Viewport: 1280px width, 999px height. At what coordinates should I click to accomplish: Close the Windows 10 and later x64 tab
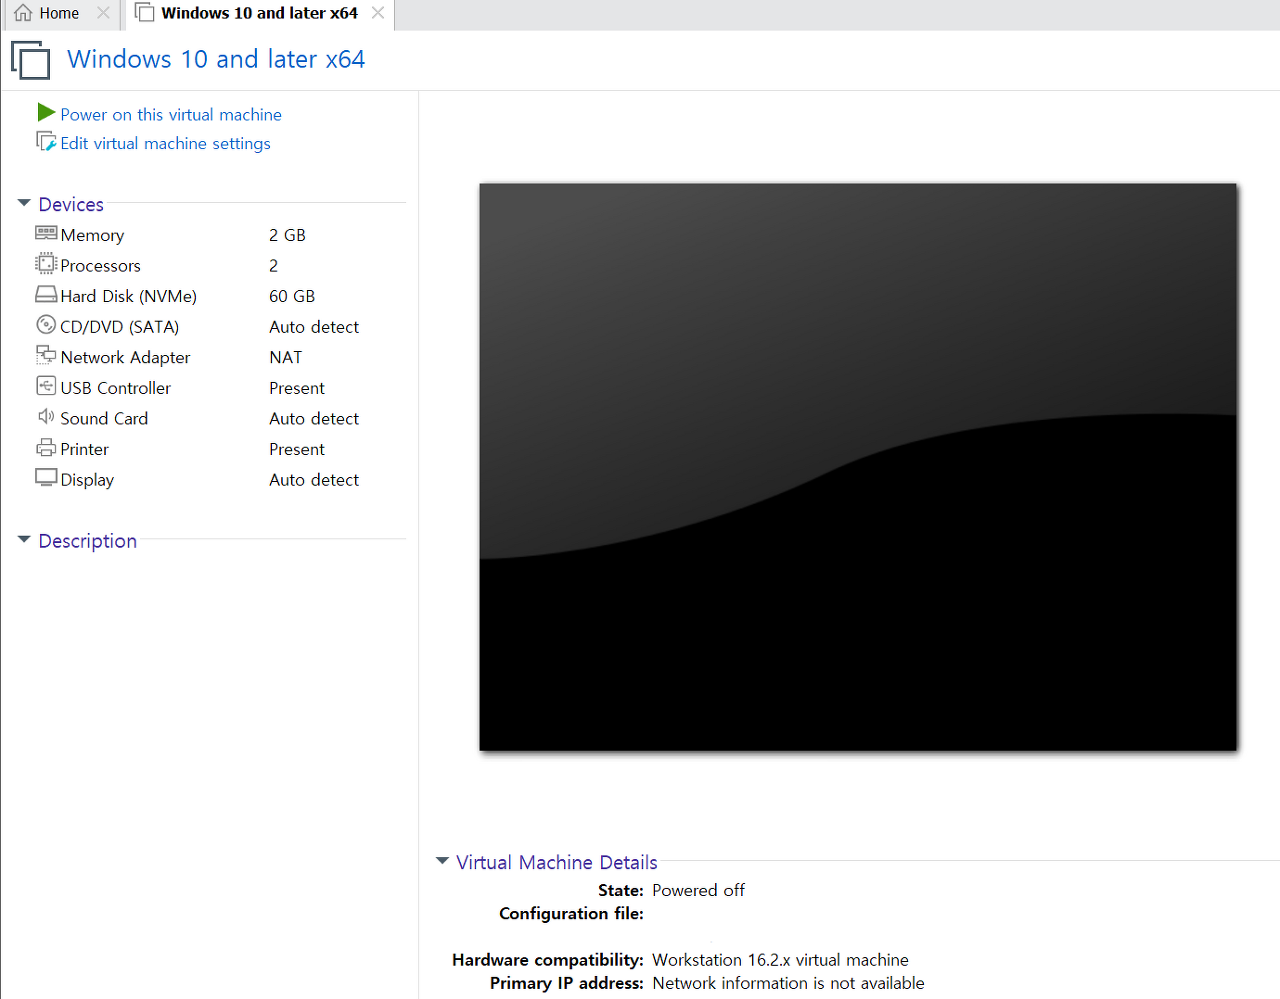[378, 13]
